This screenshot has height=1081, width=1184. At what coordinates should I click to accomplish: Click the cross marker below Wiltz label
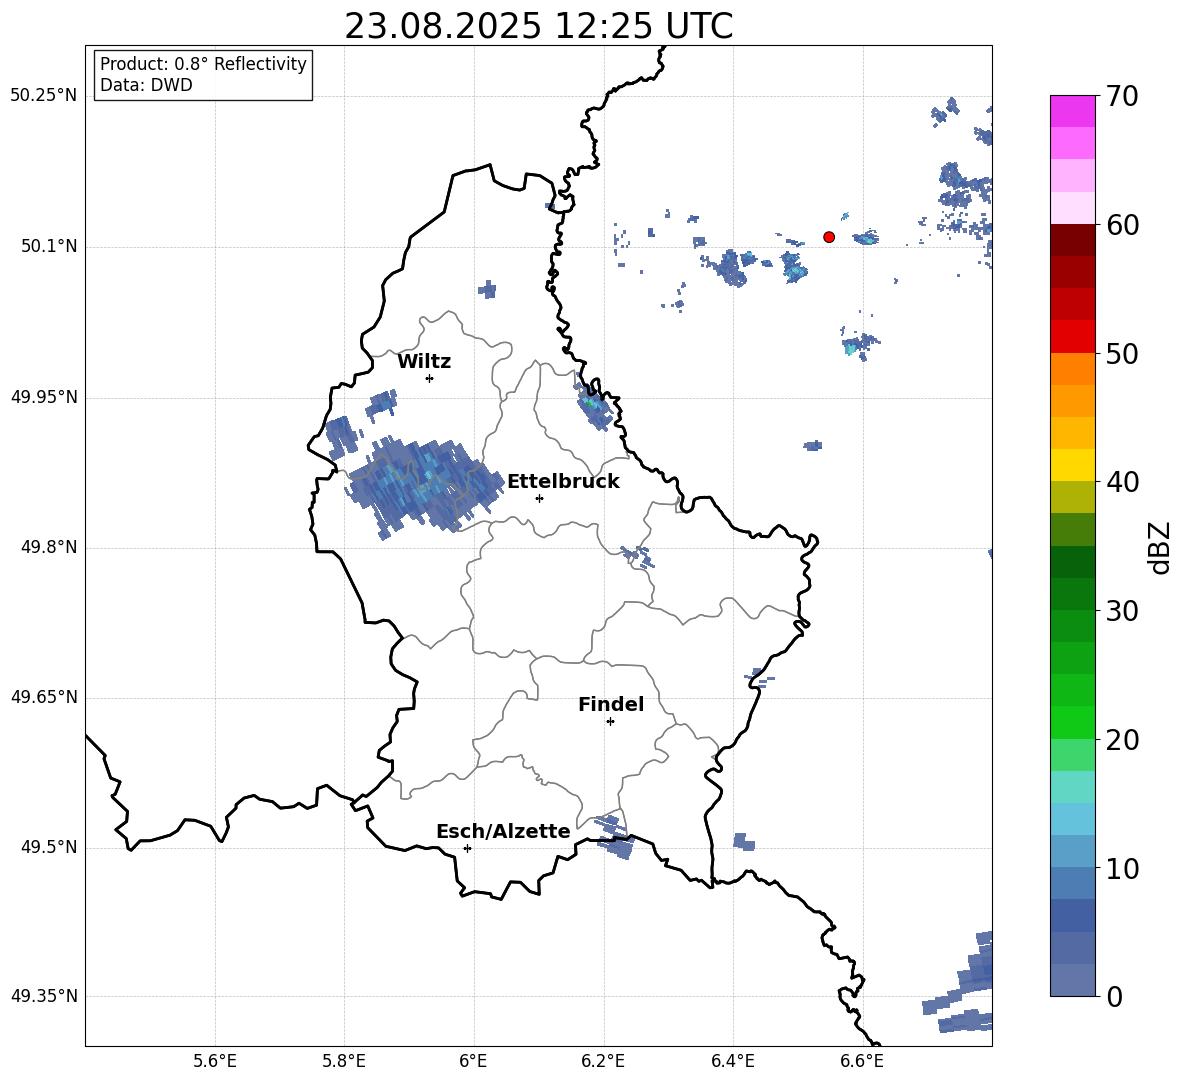tap(430, 378)
